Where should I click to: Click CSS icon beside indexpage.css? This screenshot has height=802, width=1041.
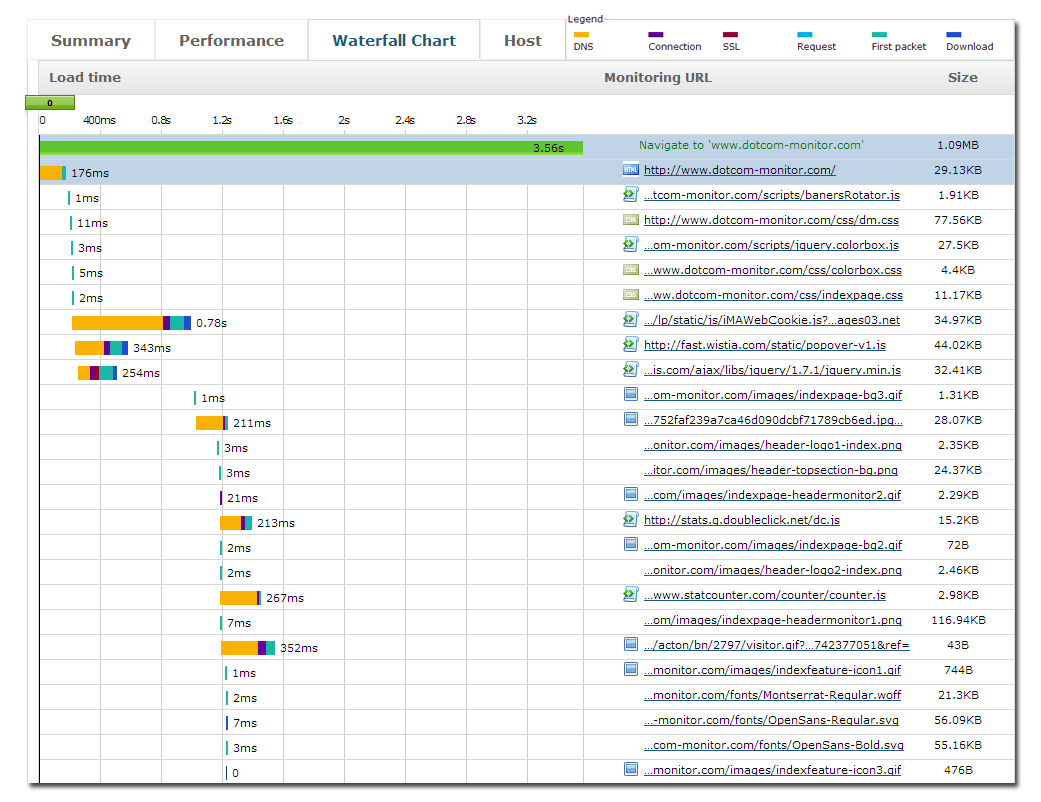(631, 295)
